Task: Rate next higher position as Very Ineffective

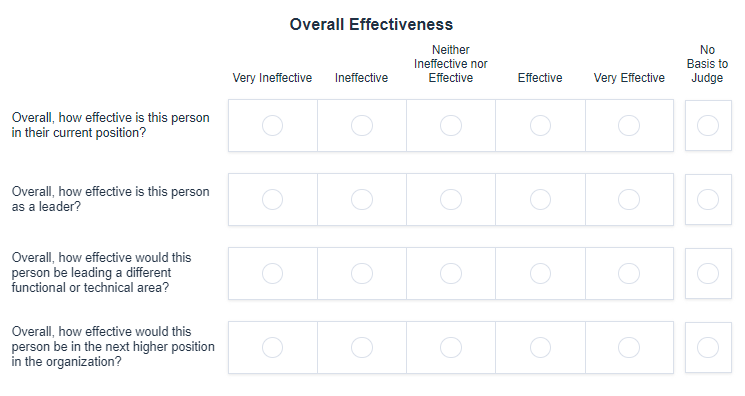Action: coord(272,348)
